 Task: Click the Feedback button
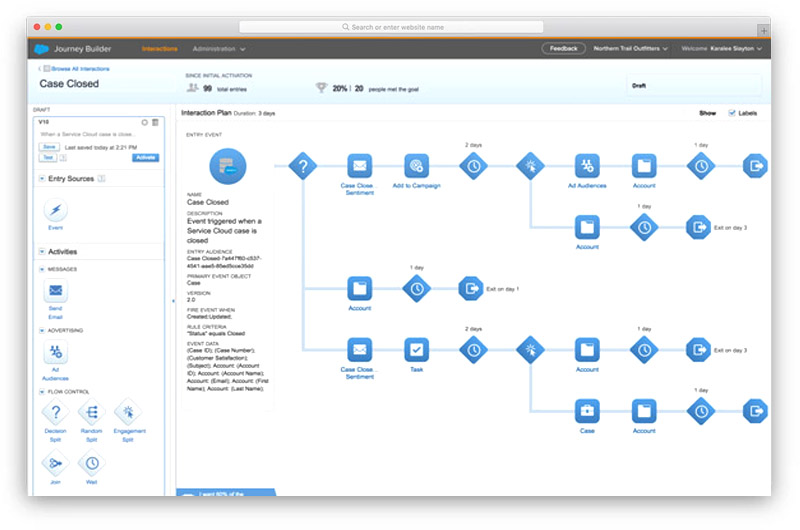563,48
